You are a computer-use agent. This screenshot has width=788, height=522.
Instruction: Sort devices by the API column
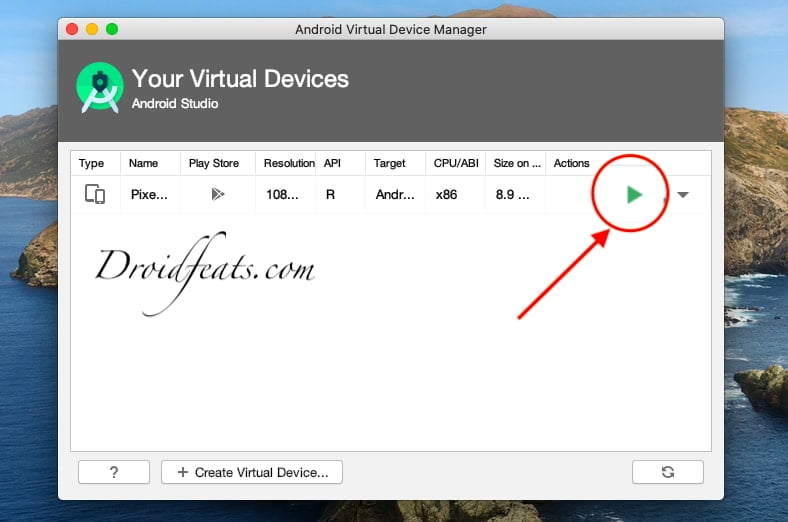click(333, 163)
